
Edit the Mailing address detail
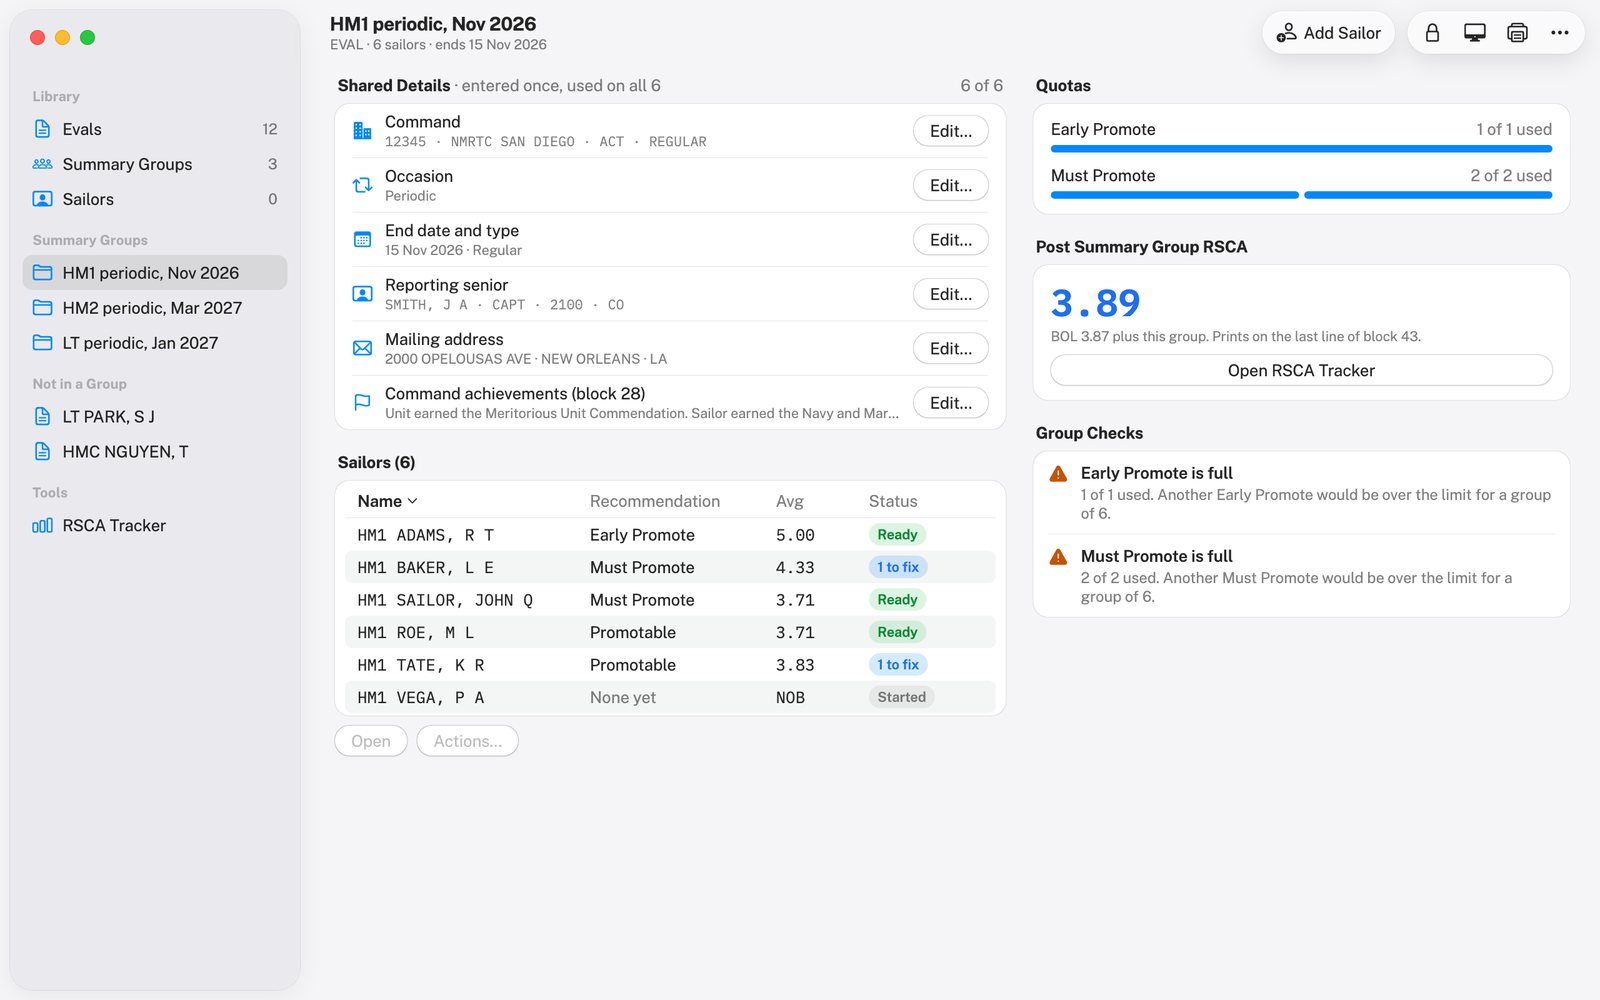coord(950,348)
